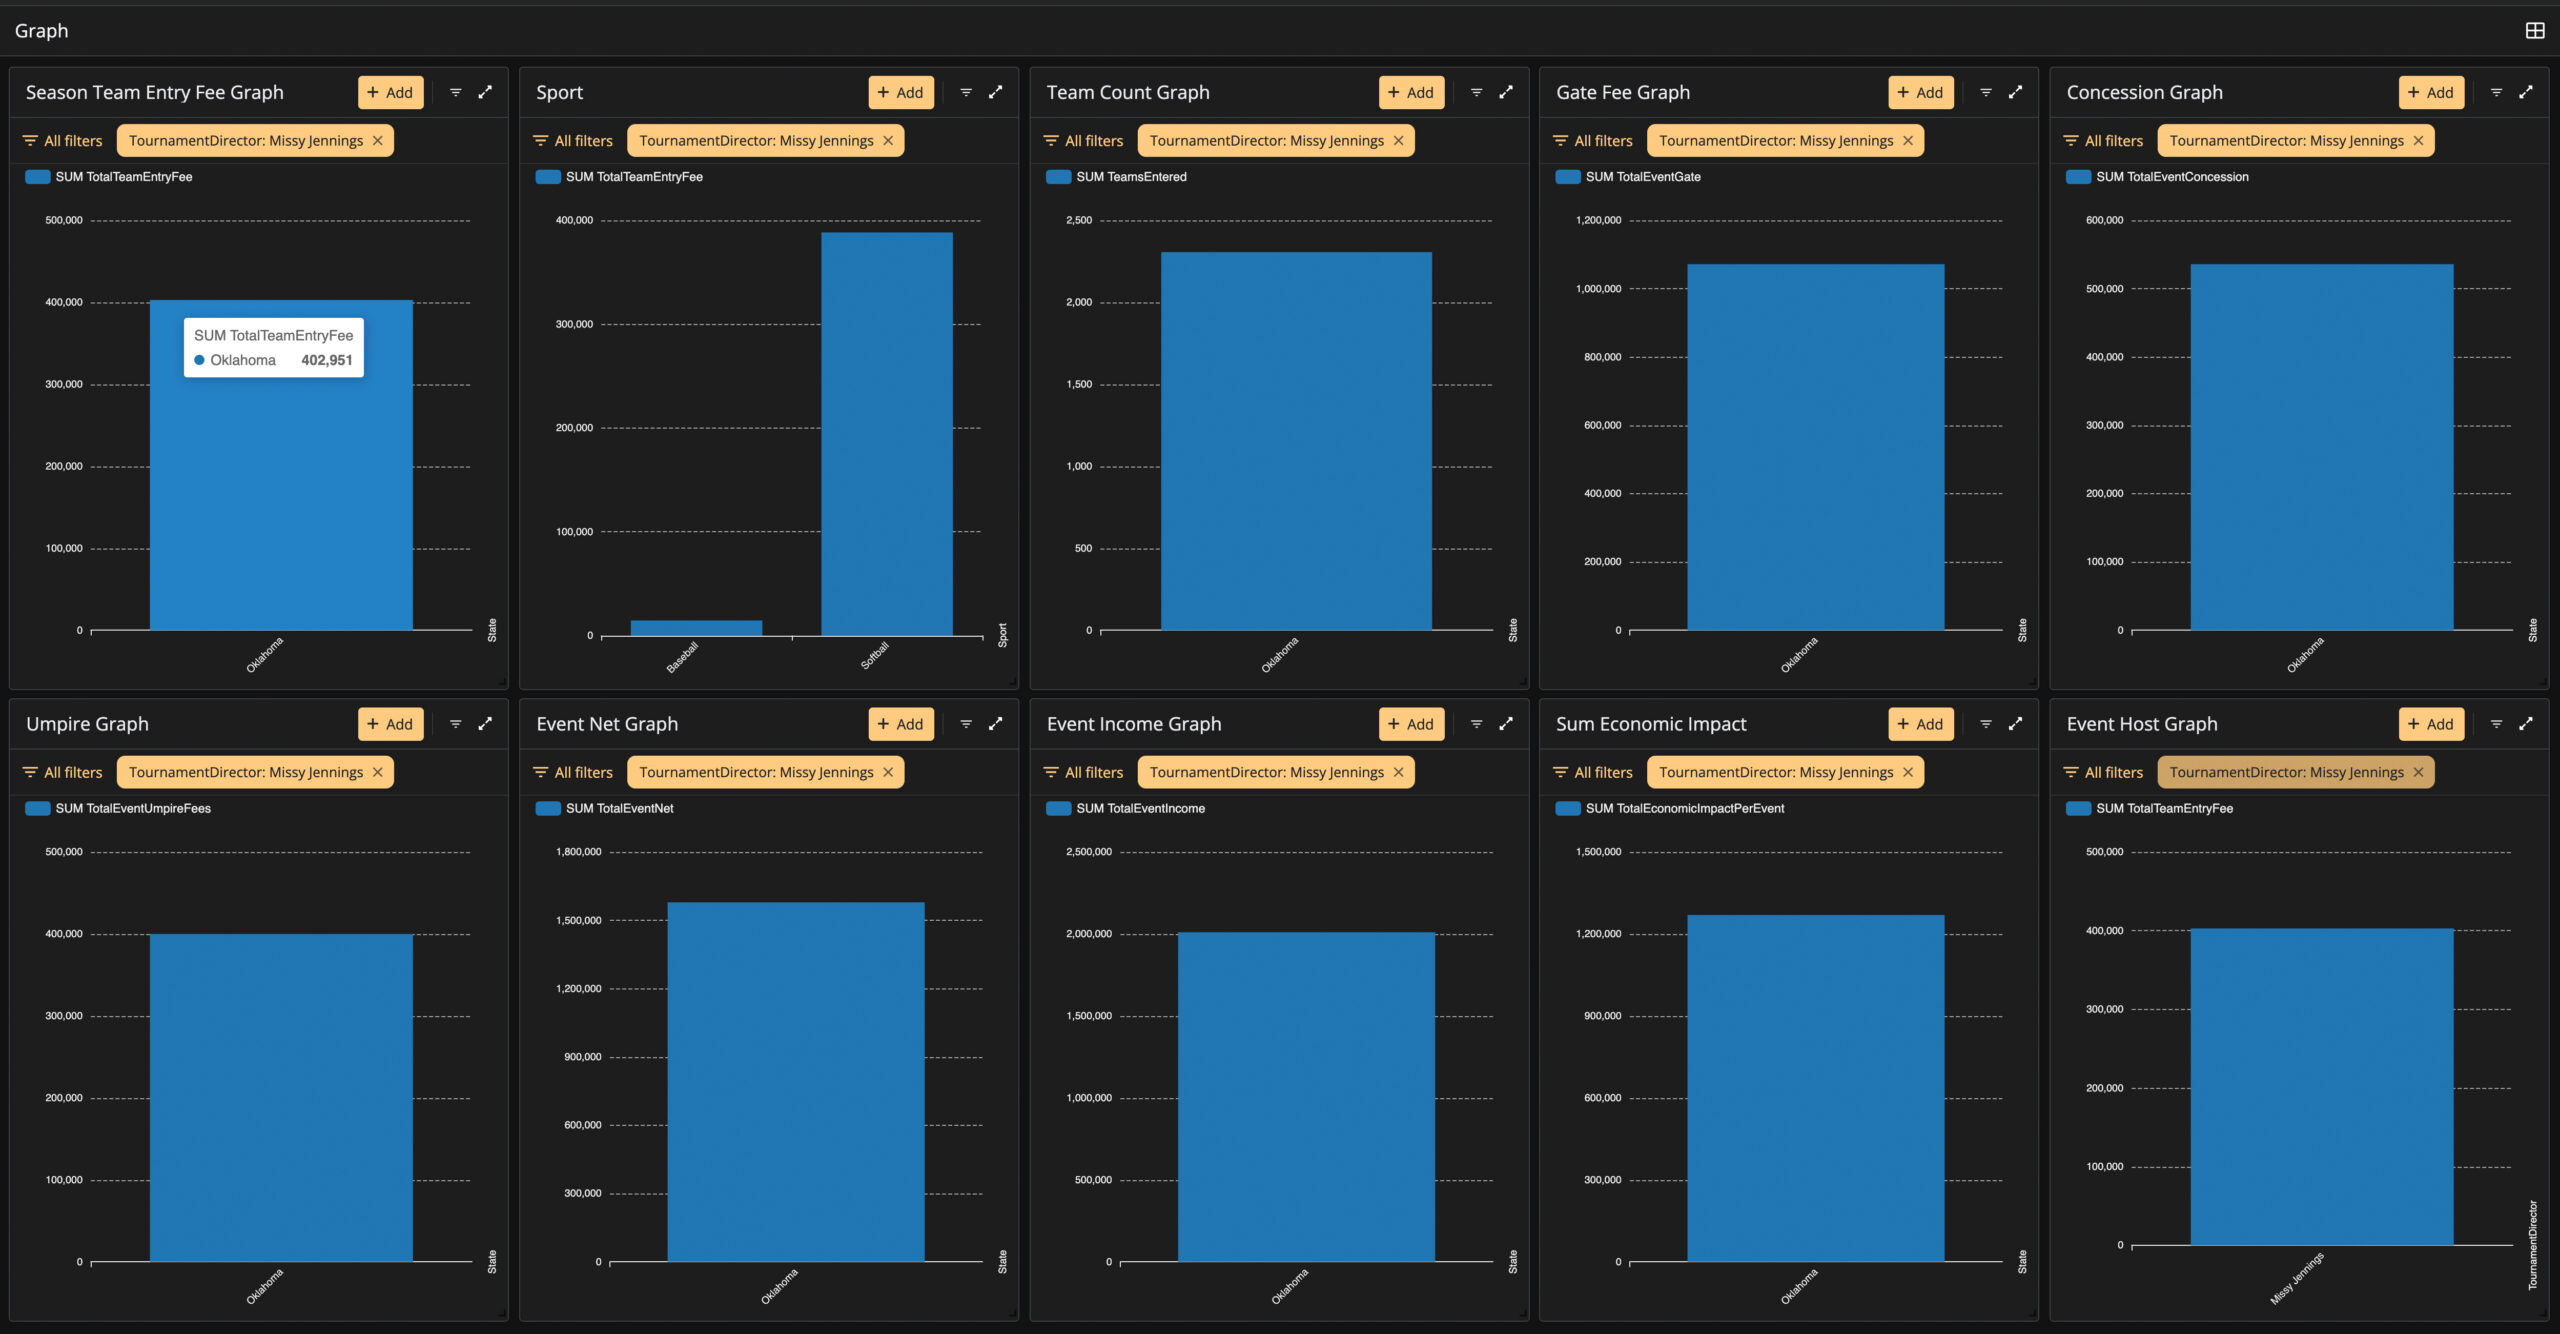This screenshot has height=1334, width=2560.
Task: Remove TournamentDirector filter from Season Team Entry Fee Graph
Action: pos(378,141)
